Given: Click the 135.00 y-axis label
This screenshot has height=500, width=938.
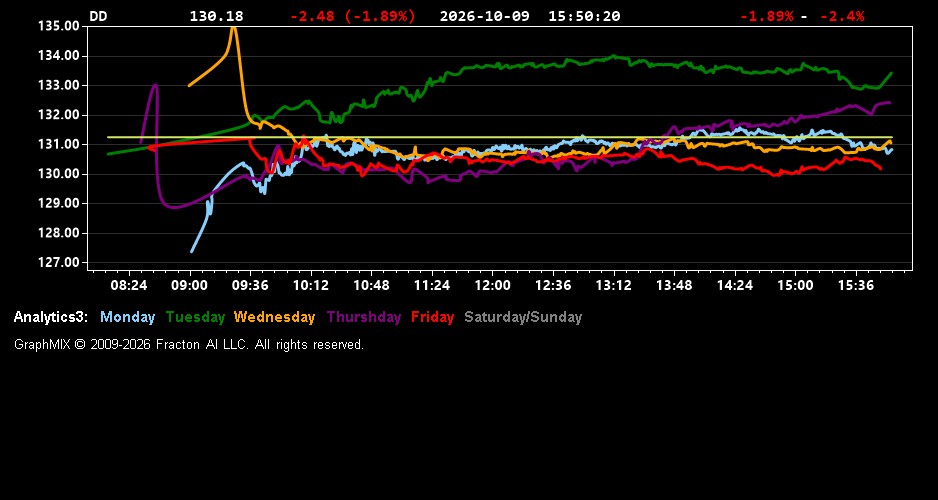Looking at the screenshot, I should (58, 26).
